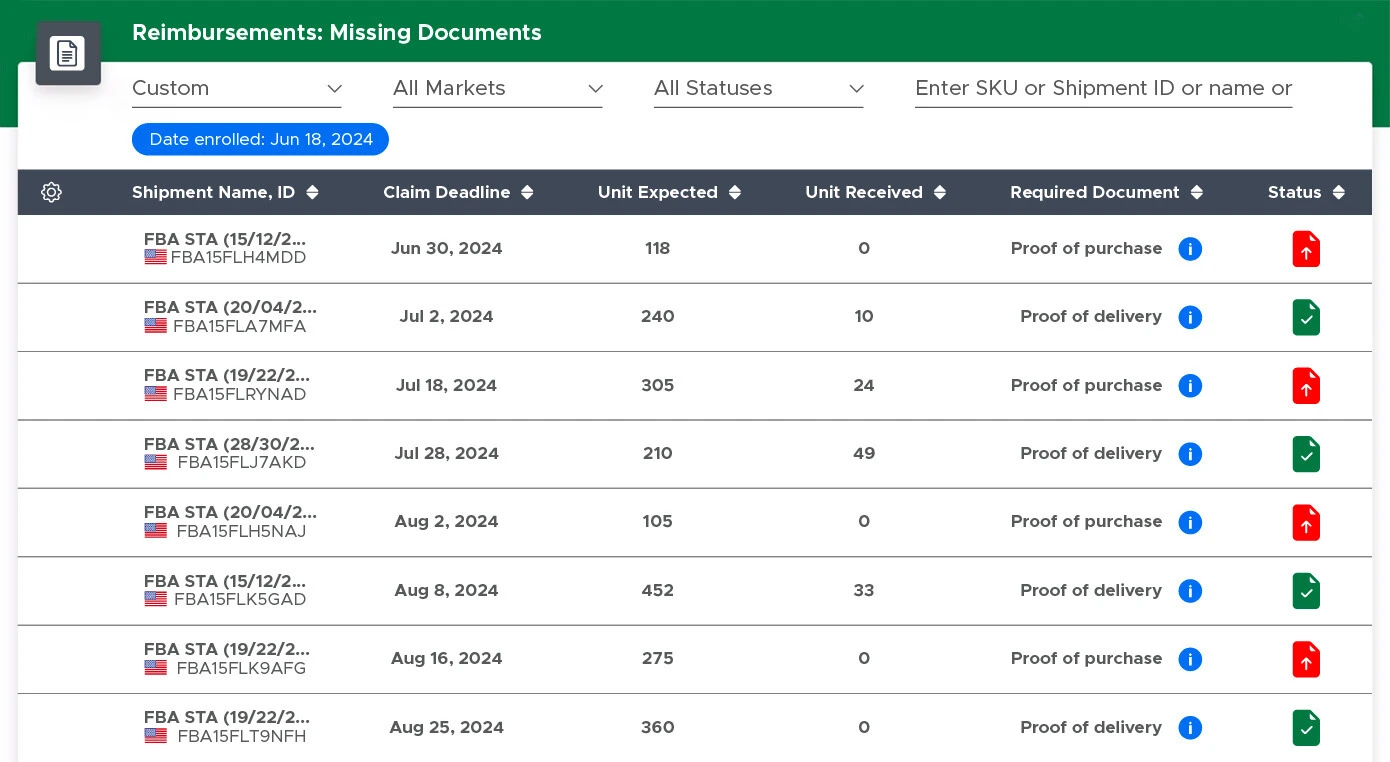Click shipment ID FBA15FLK5GAD

tap(240, 600)
